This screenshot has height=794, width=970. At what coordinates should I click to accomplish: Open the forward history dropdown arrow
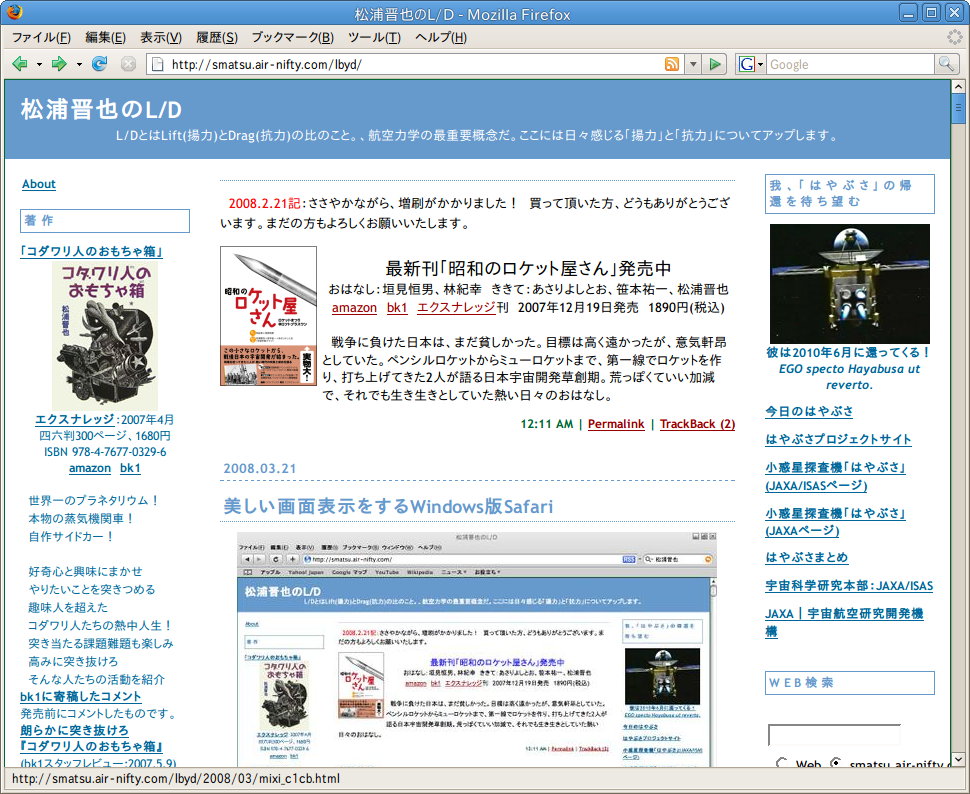click(x=79, y=64)
